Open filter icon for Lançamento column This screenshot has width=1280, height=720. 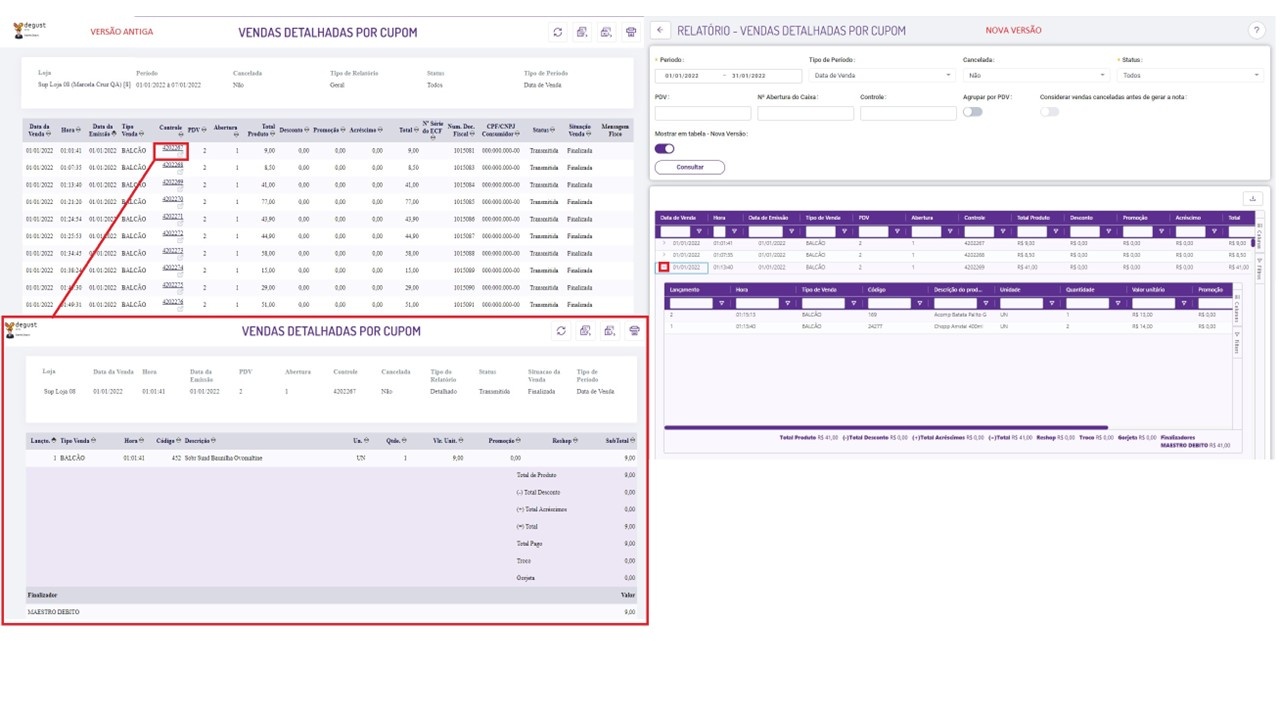tap(722, 303)
